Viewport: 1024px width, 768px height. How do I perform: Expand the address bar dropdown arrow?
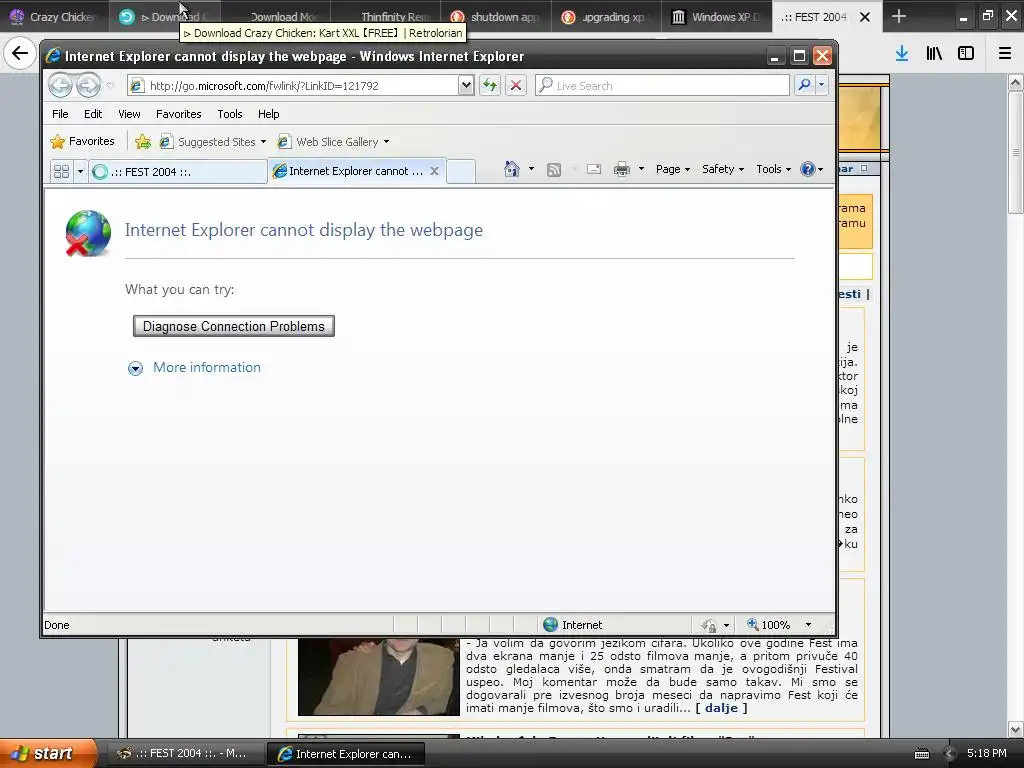pyautogui.click(x=466, y=86)
